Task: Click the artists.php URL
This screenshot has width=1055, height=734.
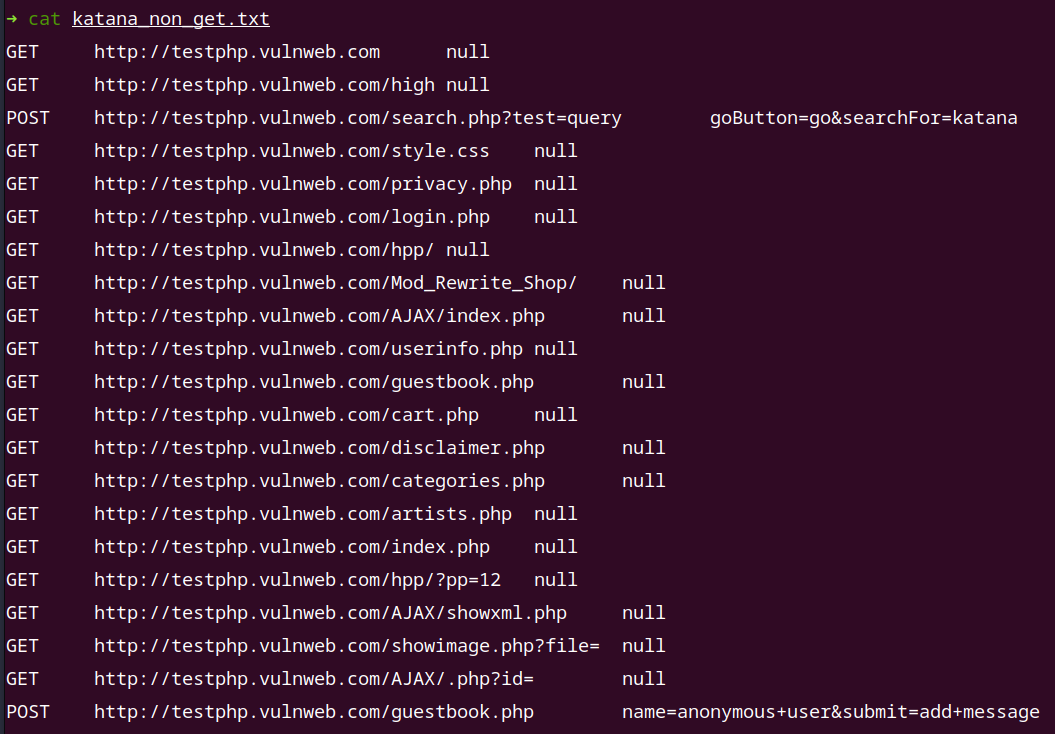Action: click(303, 513)
